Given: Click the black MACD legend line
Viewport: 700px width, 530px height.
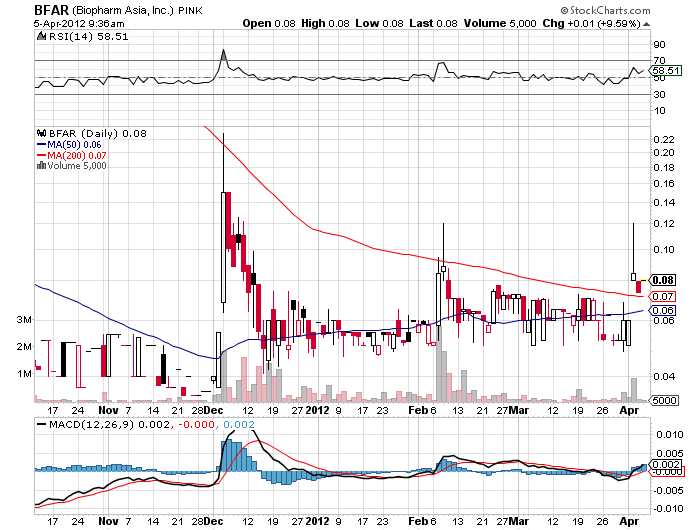Looking at the screenshot, I should 42,424.
